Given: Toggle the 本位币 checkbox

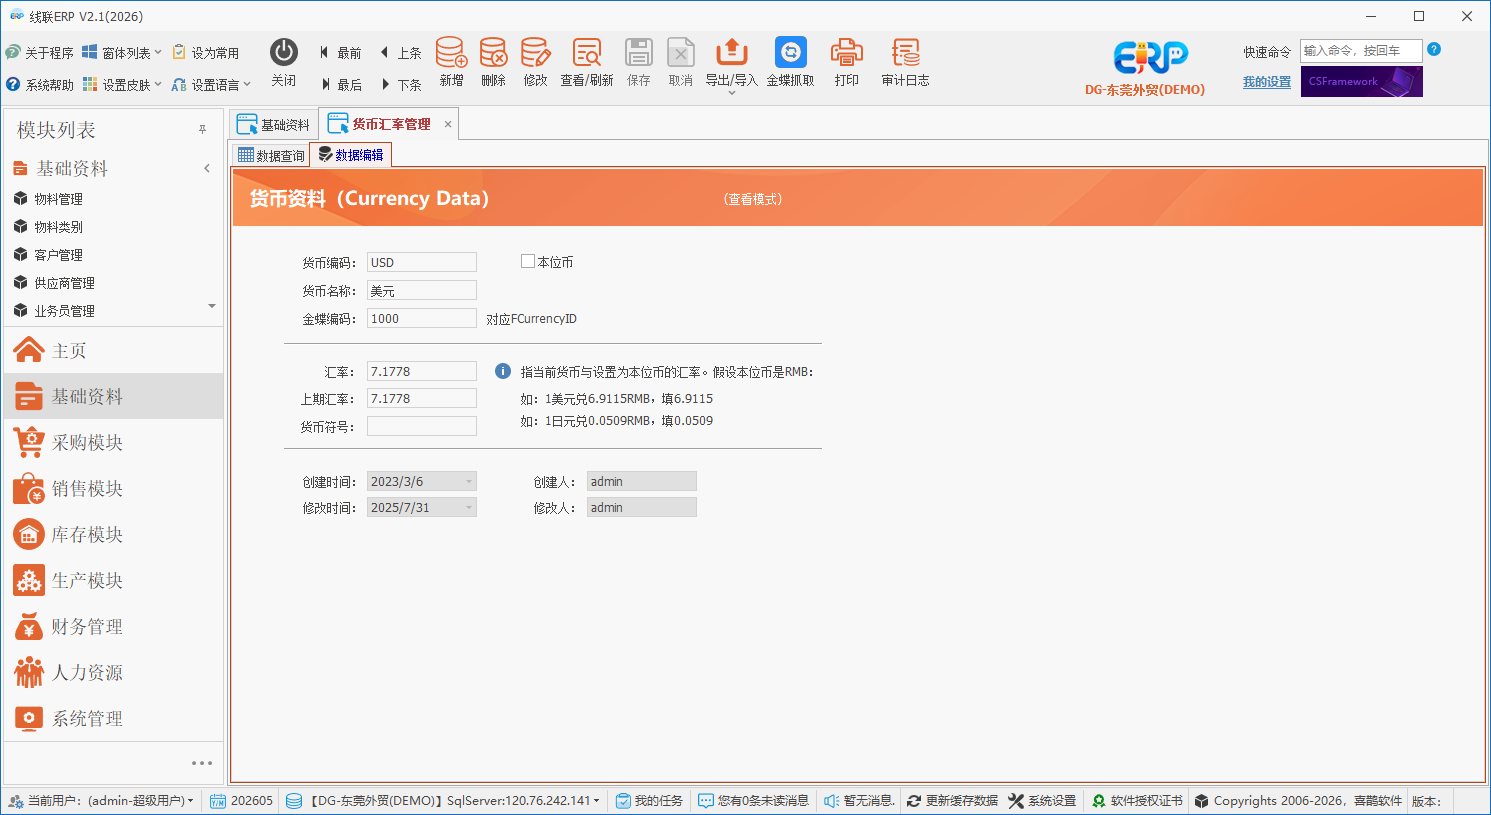Looking at the screenshot, I should [528, 262].
